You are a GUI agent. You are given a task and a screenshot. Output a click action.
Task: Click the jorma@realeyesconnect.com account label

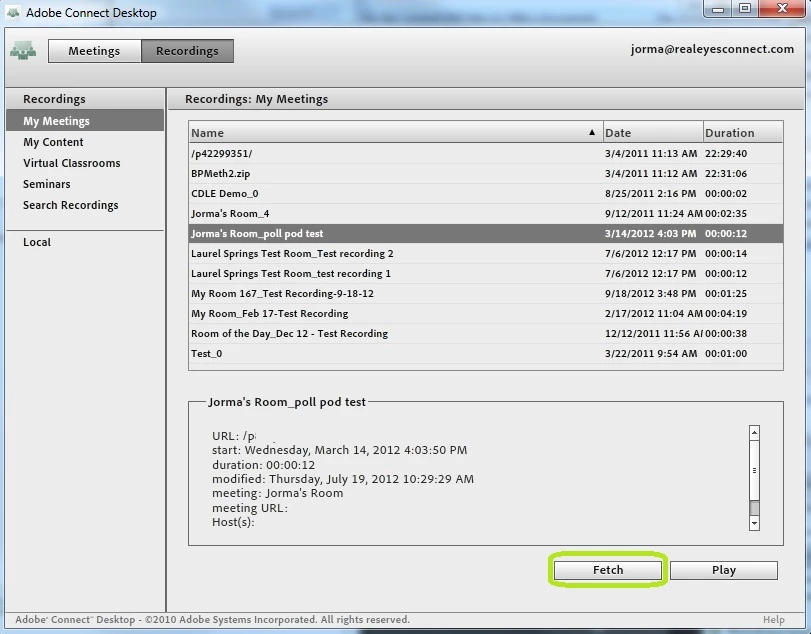pos(712,49)
